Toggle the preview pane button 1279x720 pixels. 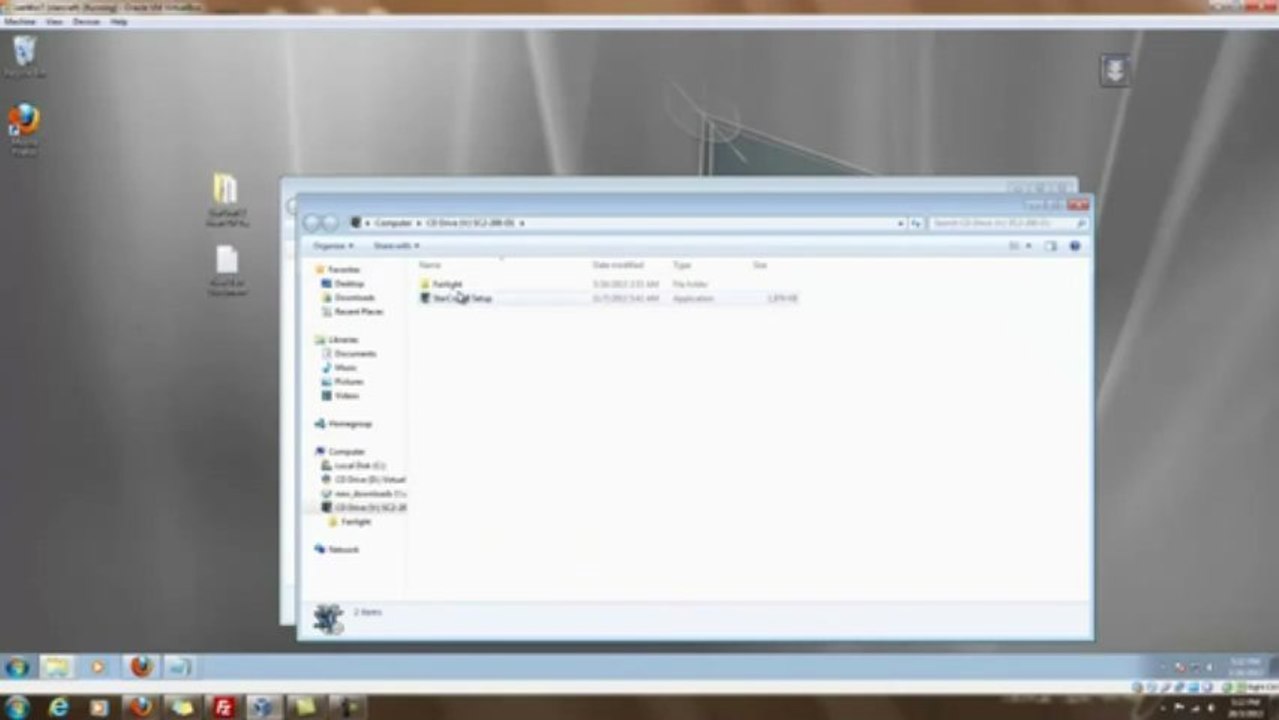click(1050, 246)
